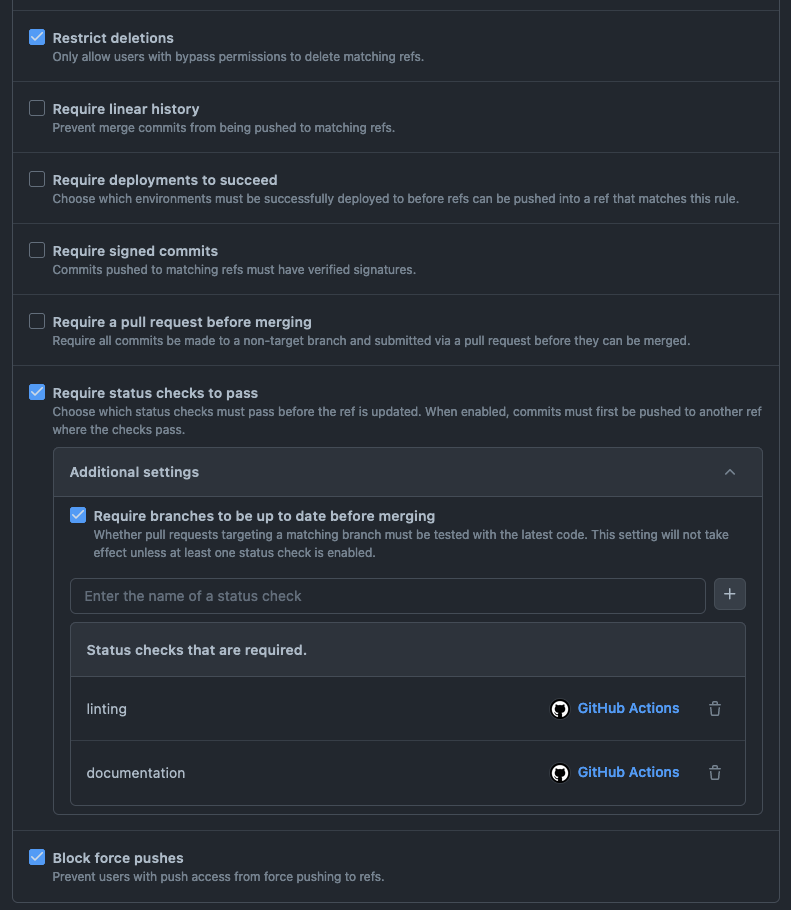Uncheck Require branches to be up to date

(x=78, y=515)
